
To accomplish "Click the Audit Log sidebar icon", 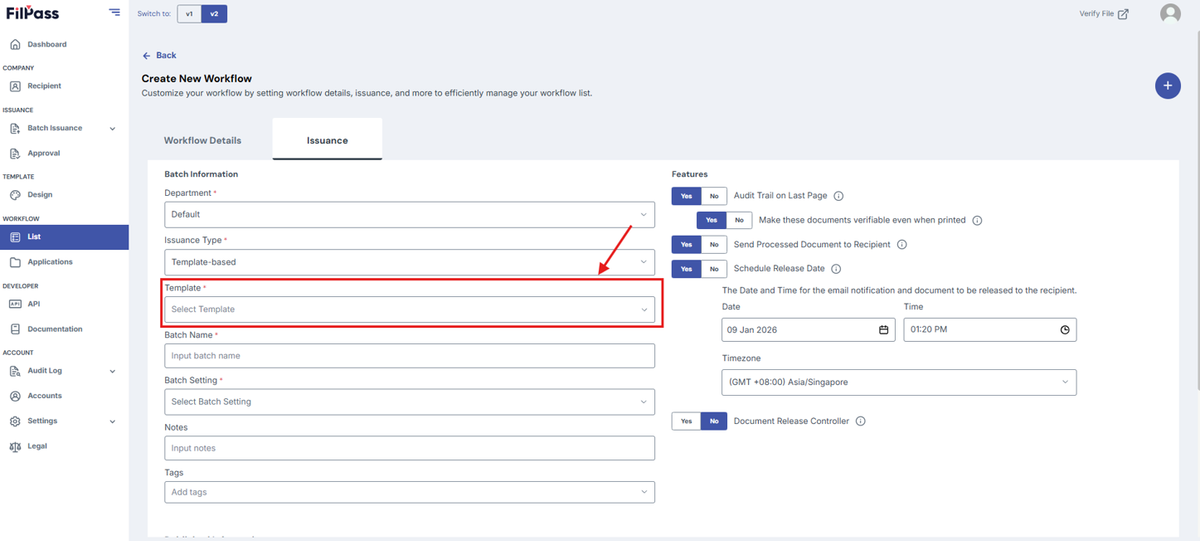I will [15, 371].
